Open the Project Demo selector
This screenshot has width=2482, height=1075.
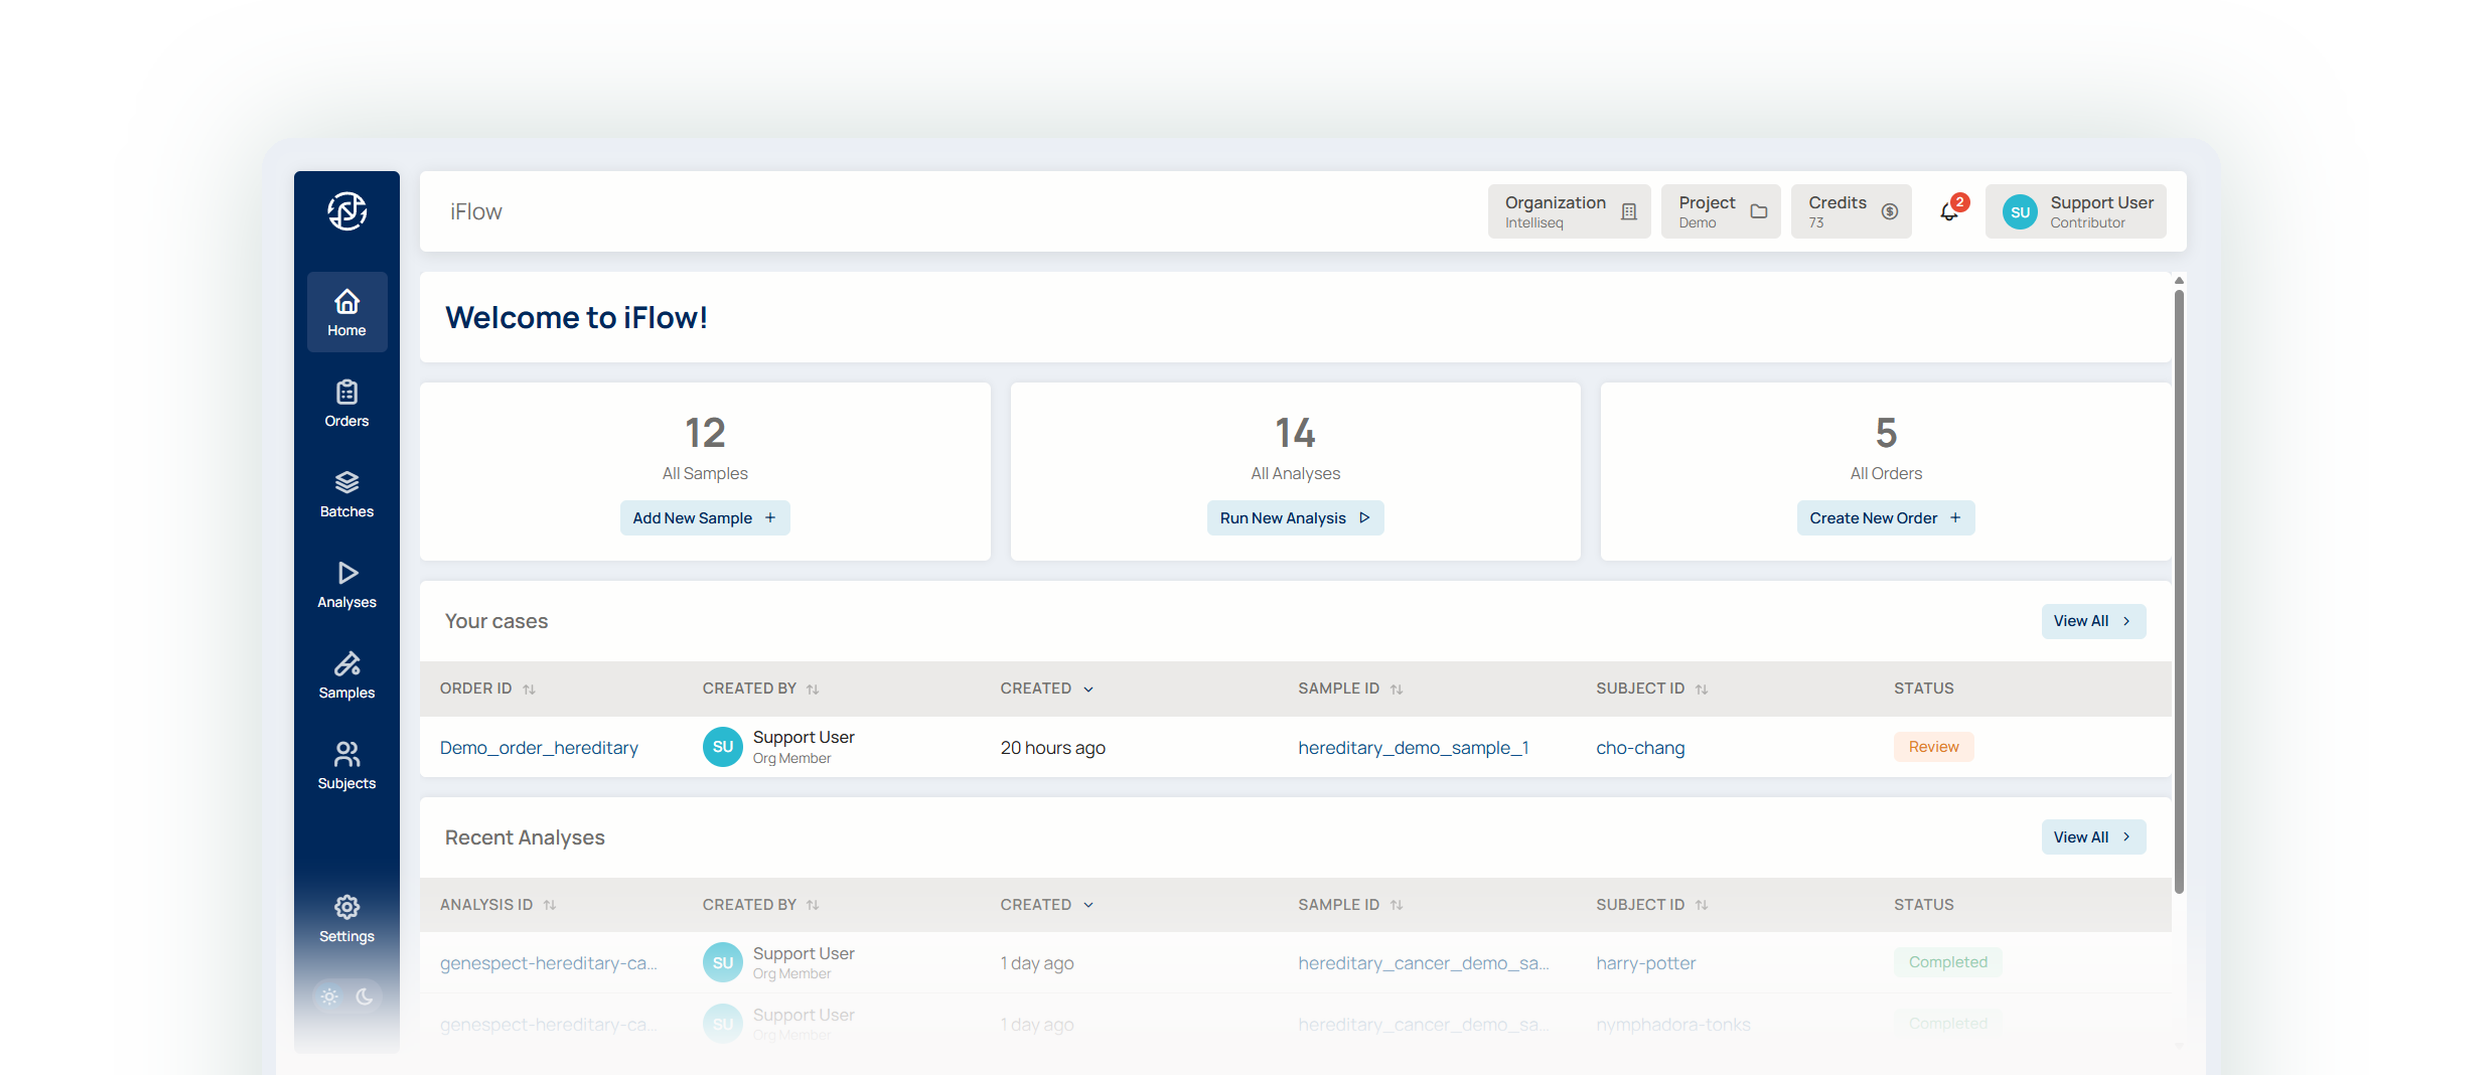point(1721,211)
